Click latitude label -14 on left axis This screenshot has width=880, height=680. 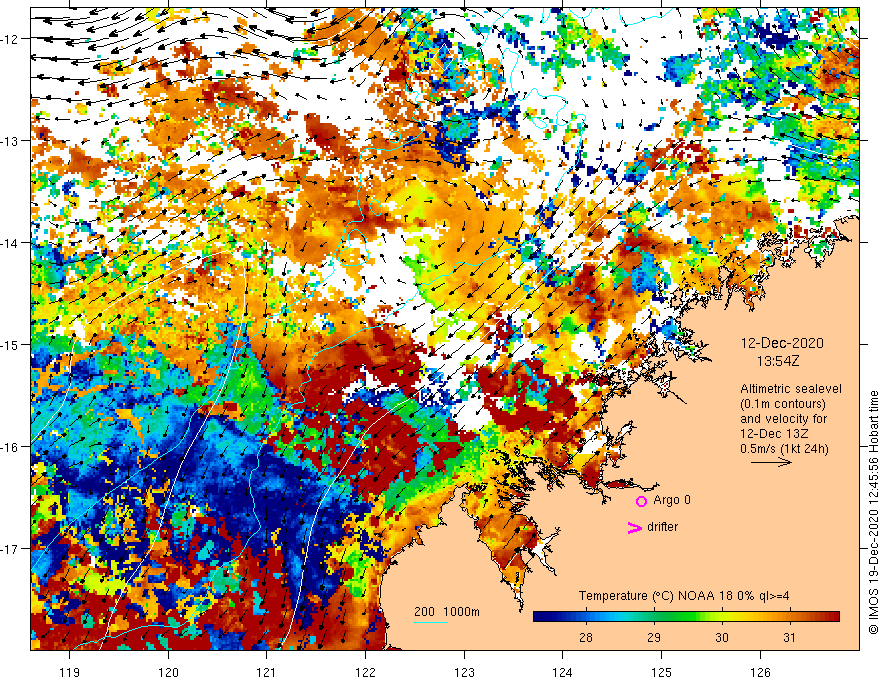tap(10, 243)
